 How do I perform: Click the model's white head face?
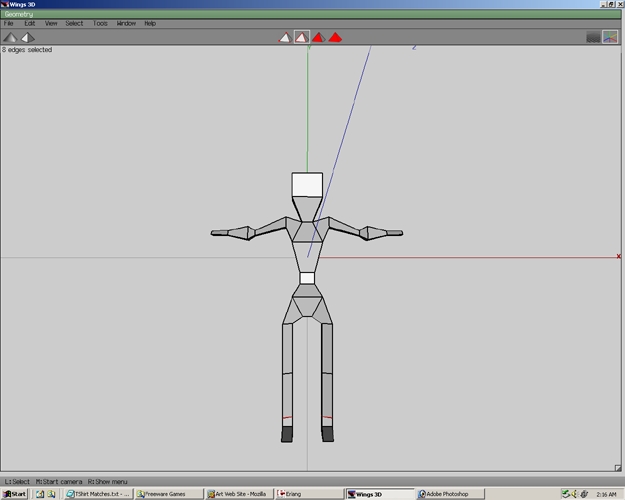click(307, 185)
